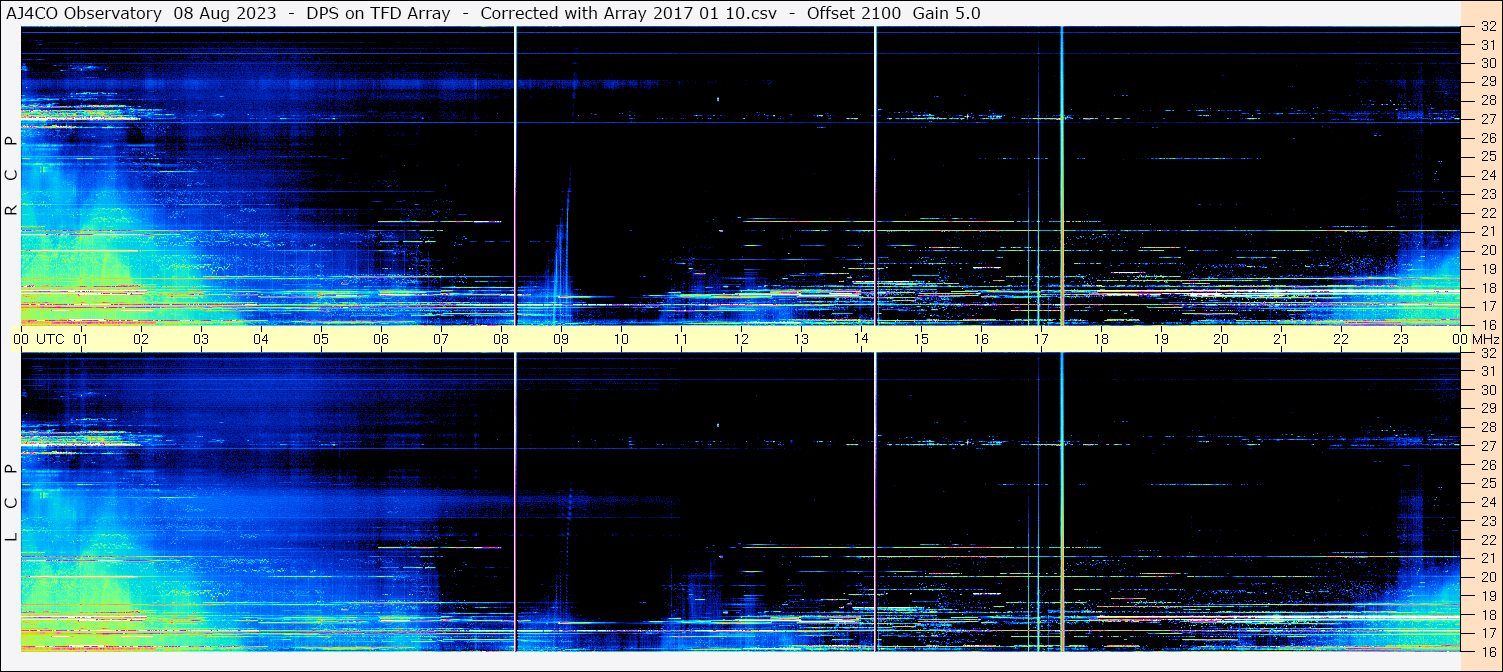This screenshot has height=672, width=1503.
Task: Click the '21' hour tick on time axis
Action: point(1281,339)
